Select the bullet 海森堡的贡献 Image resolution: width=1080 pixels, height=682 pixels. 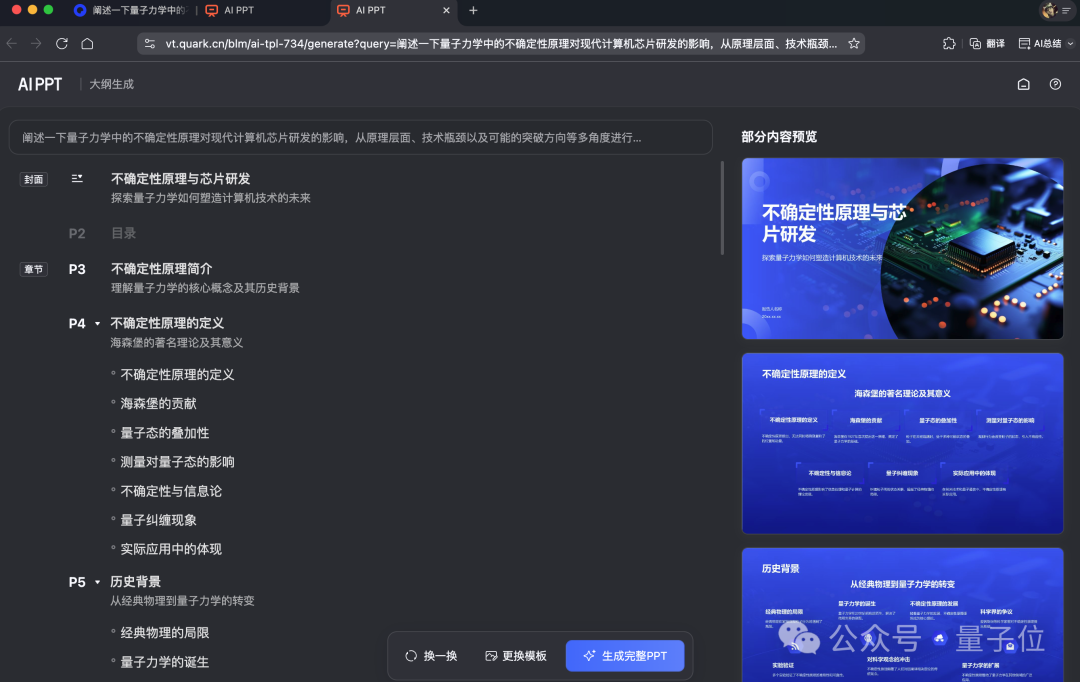point(158,404)
